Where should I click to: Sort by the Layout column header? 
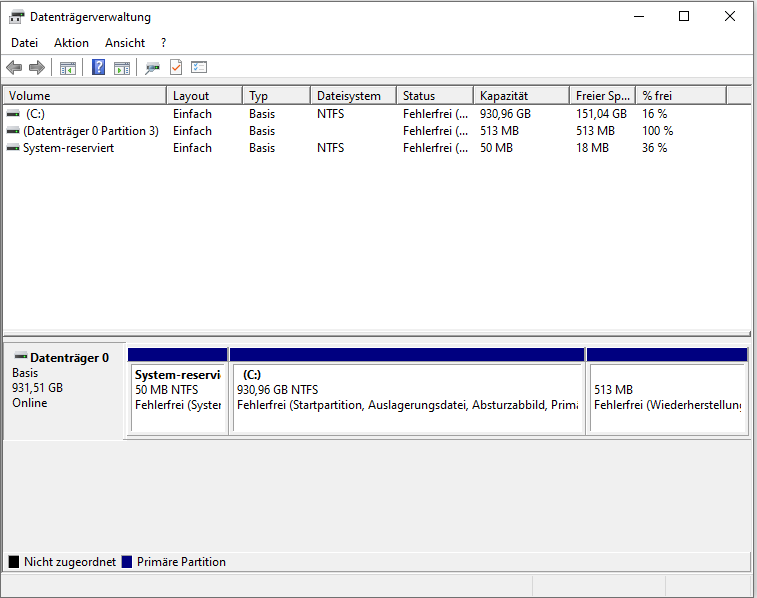(x=205, y=96)
